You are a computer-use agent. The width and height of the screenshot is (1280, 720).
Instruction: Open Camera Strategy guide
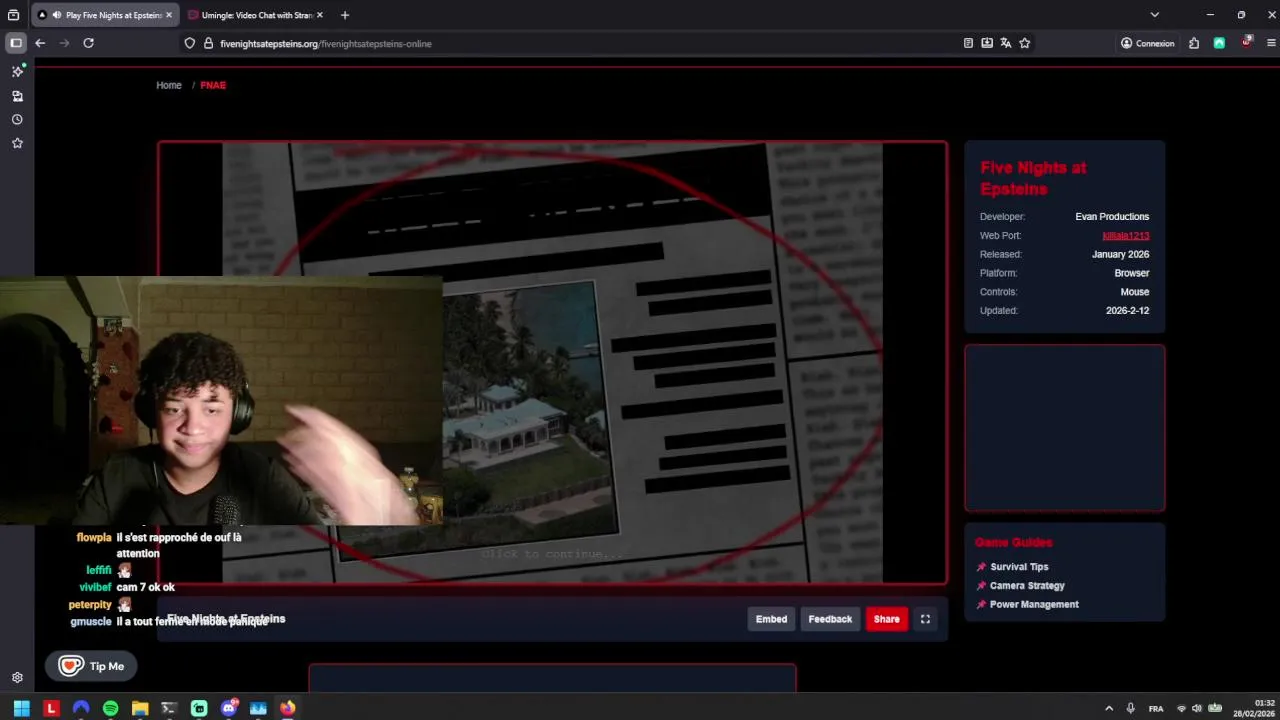[1027, 586]
